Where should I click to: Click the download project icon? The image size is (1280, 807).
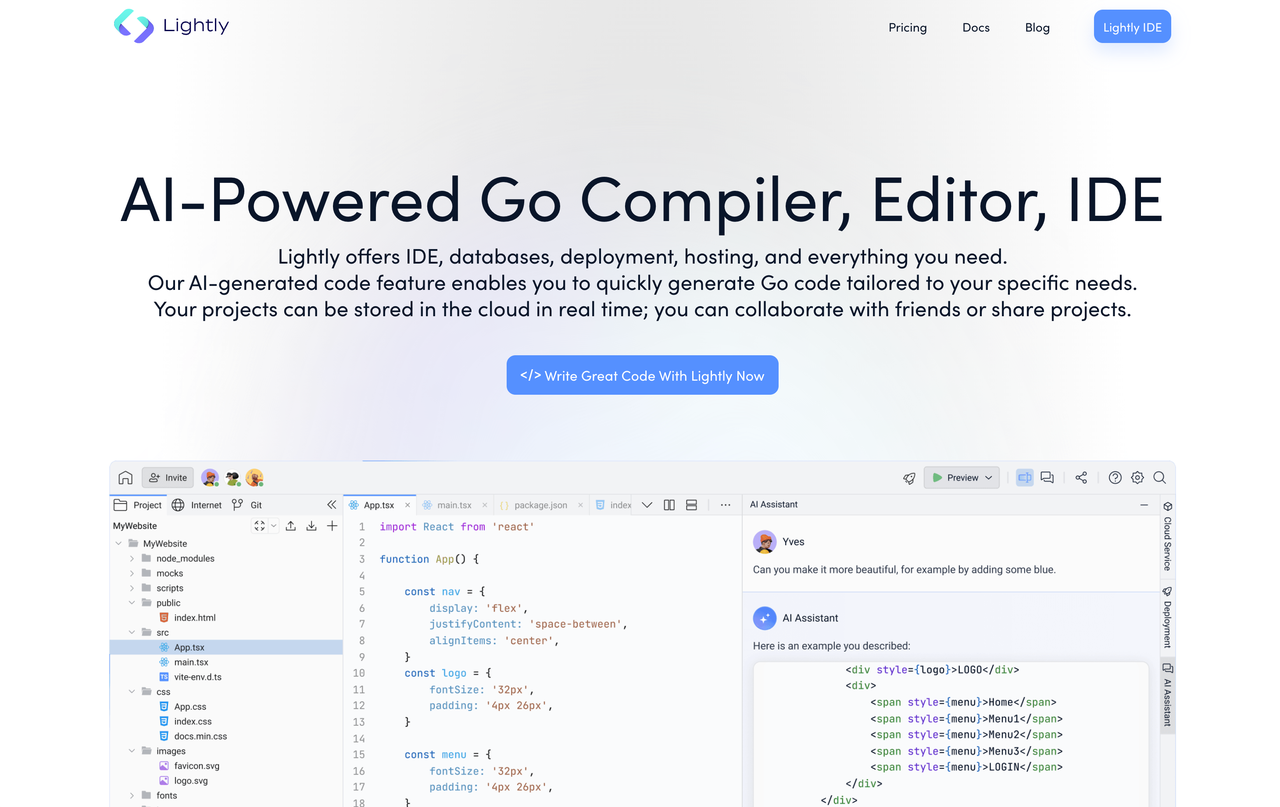311,526
